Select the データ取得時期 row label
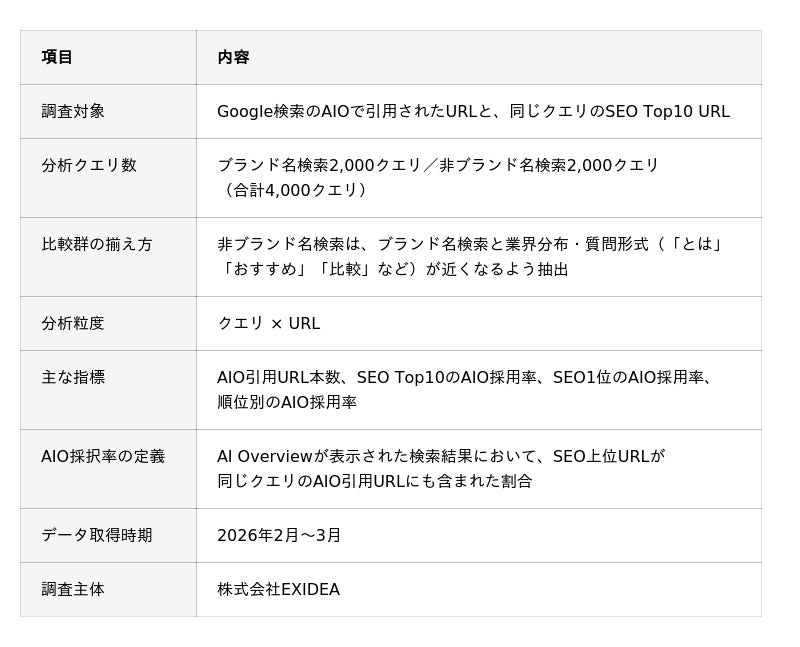The height and width of the screenshot is (647, 800). [97, 535]
